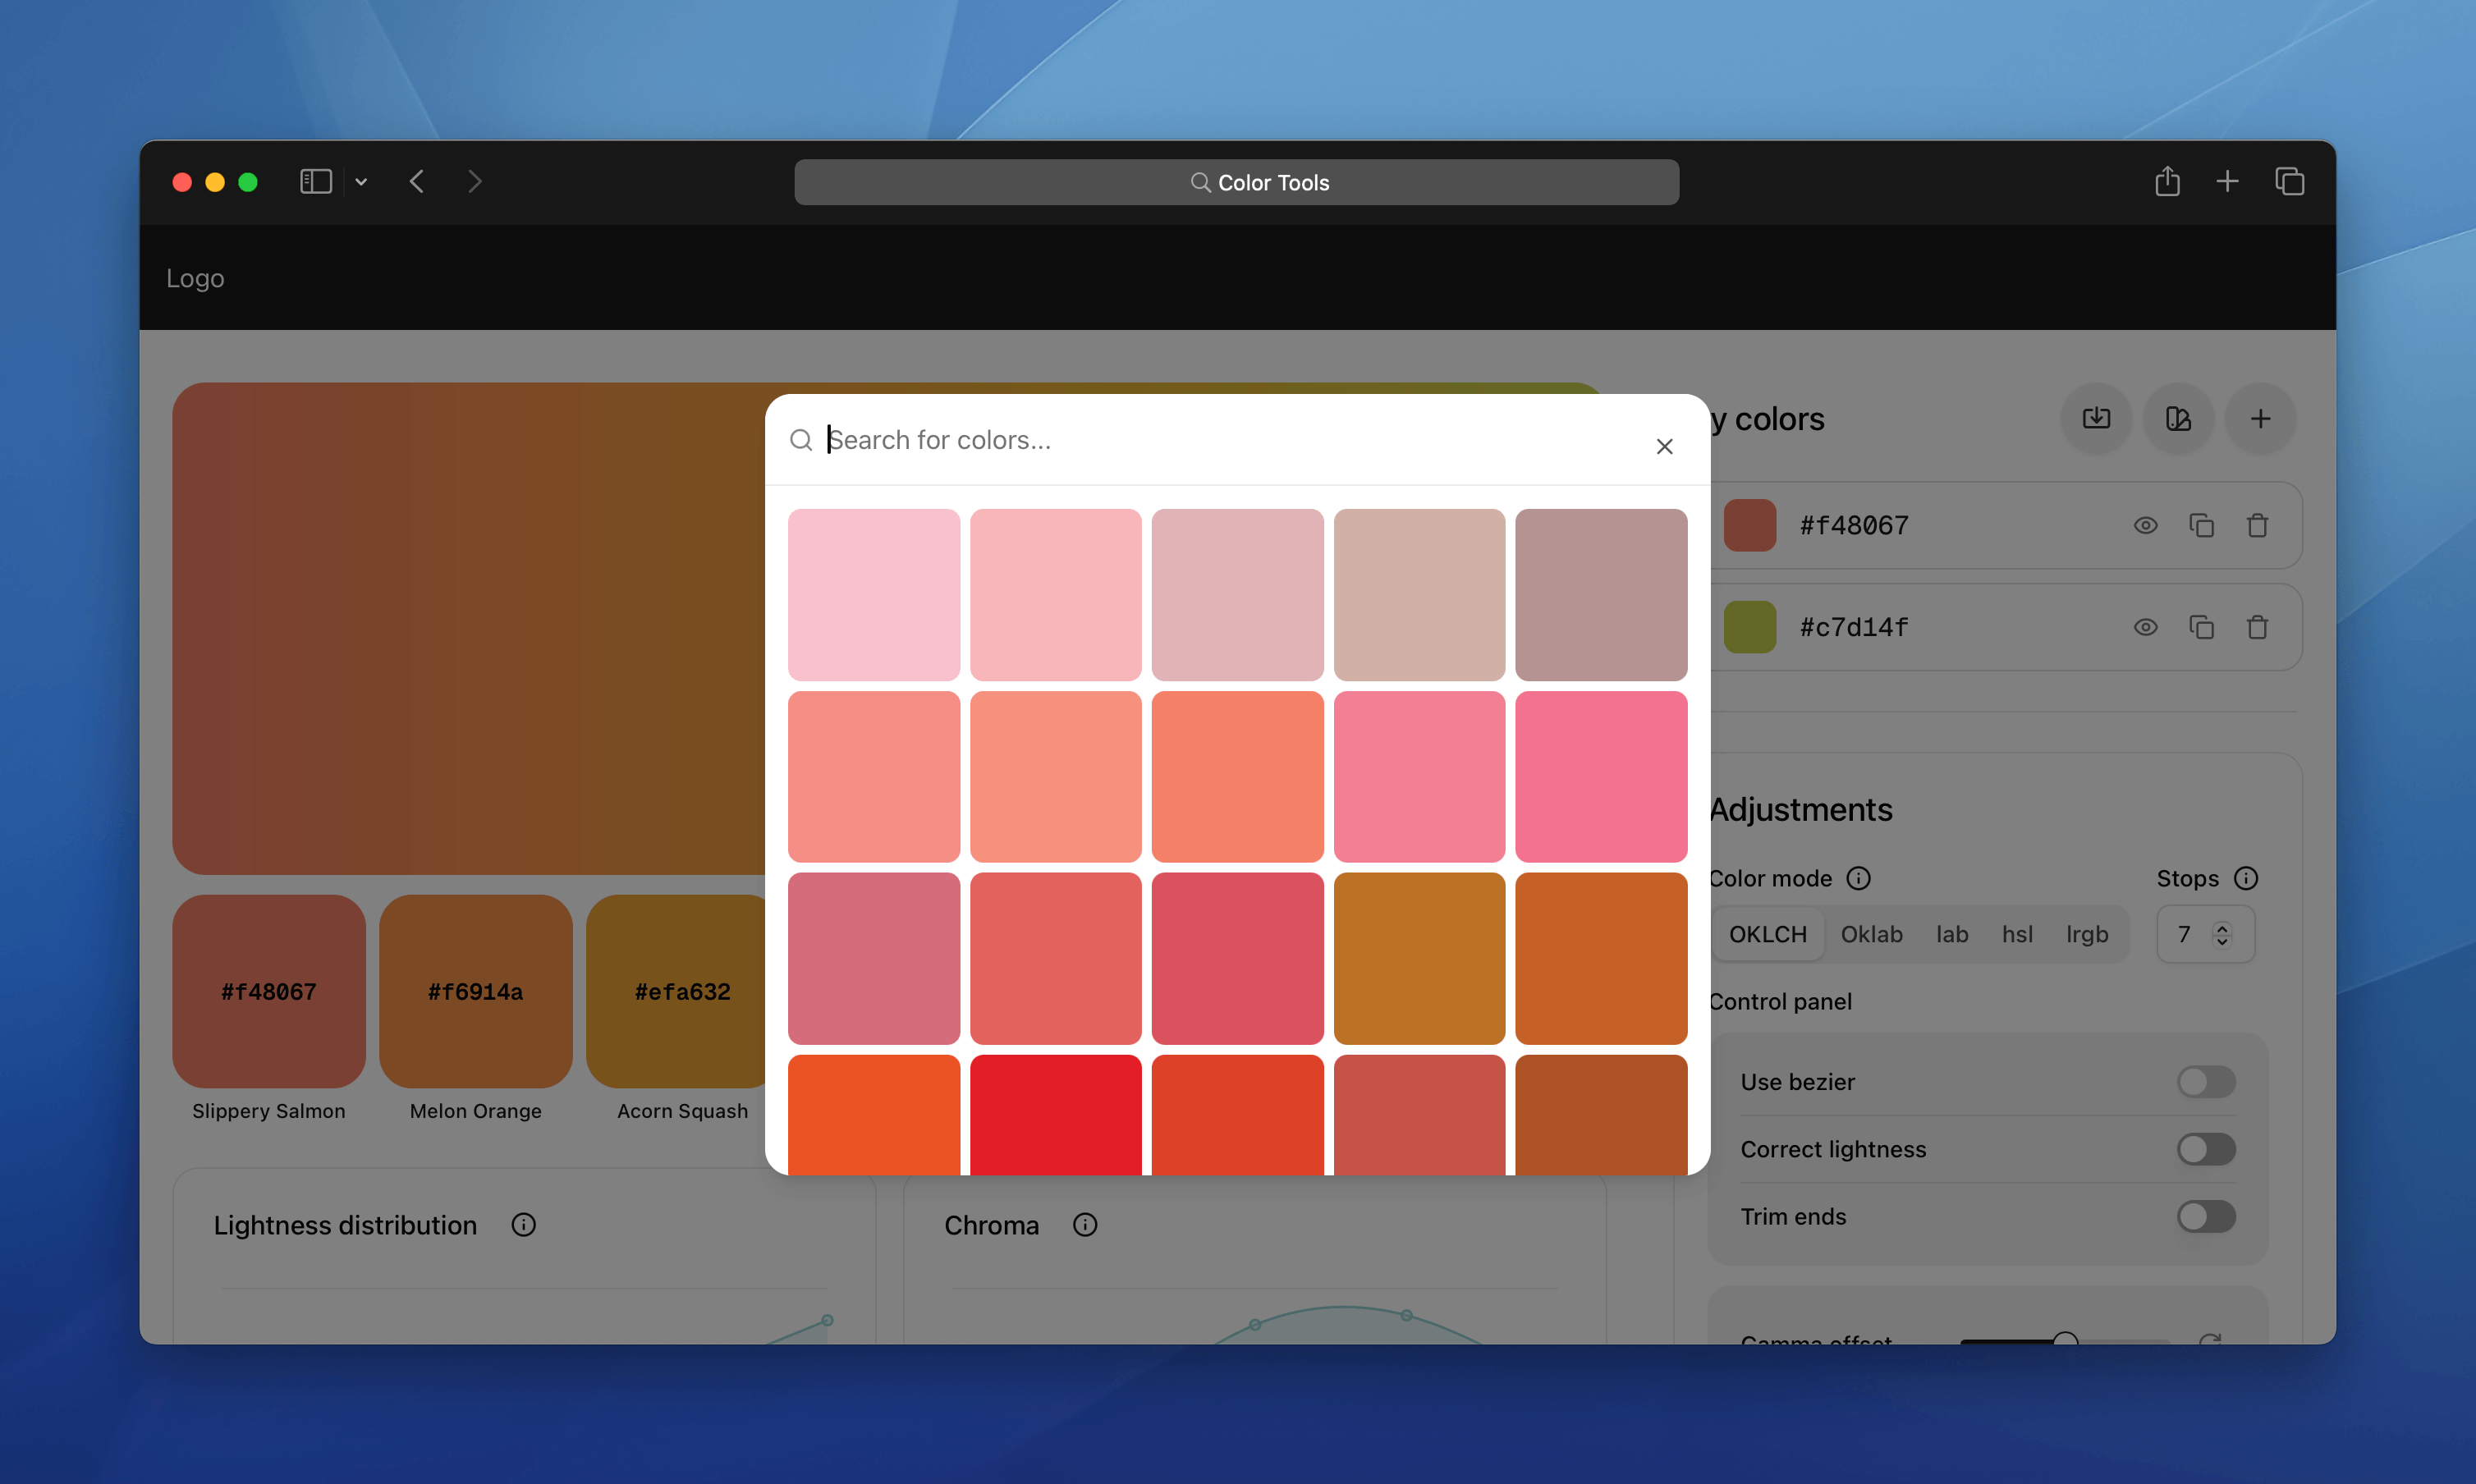Delete the #c7d14f color
Viewport: 2476px width, 1484px height.
(x=2258, y=627)
